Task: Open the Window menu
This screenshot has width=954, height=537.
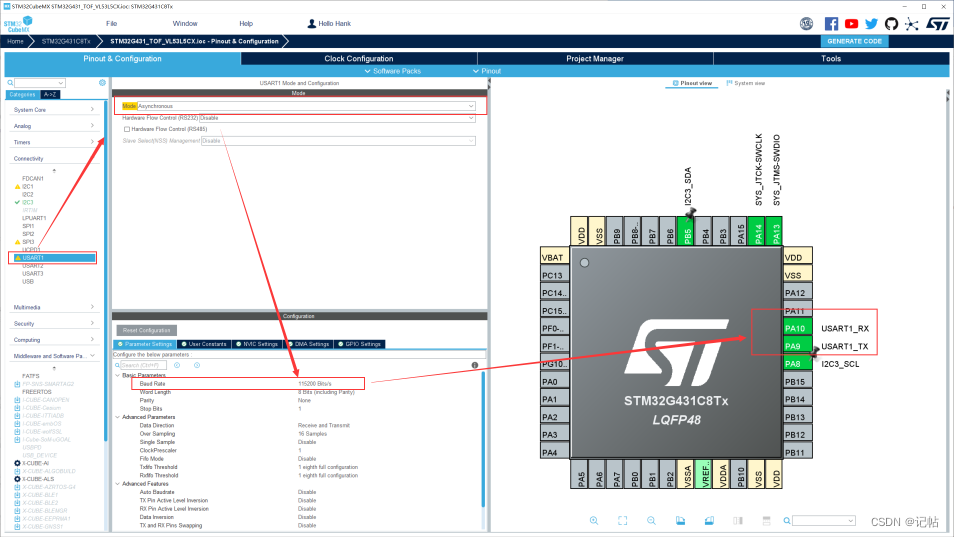Action: tap(185, 24)
